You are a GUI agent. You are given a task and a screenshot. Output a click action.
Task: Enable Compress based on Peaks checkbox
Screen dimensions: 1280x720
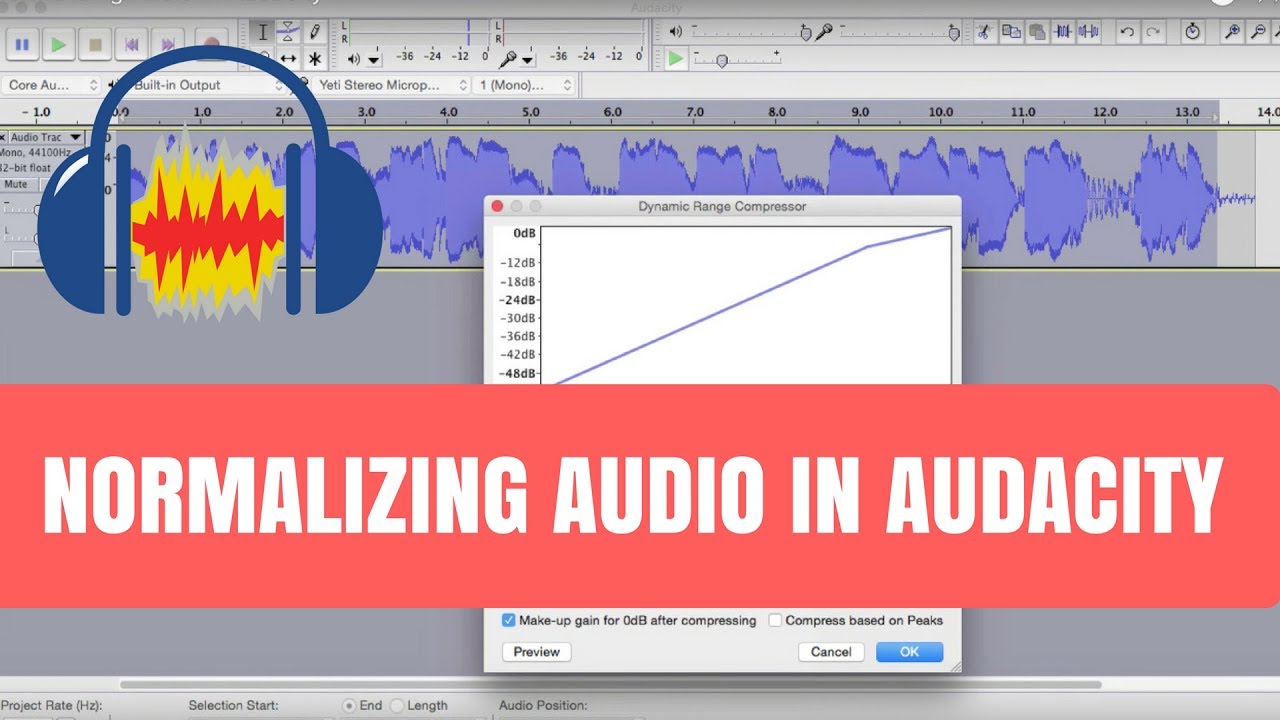coord(775,620)
